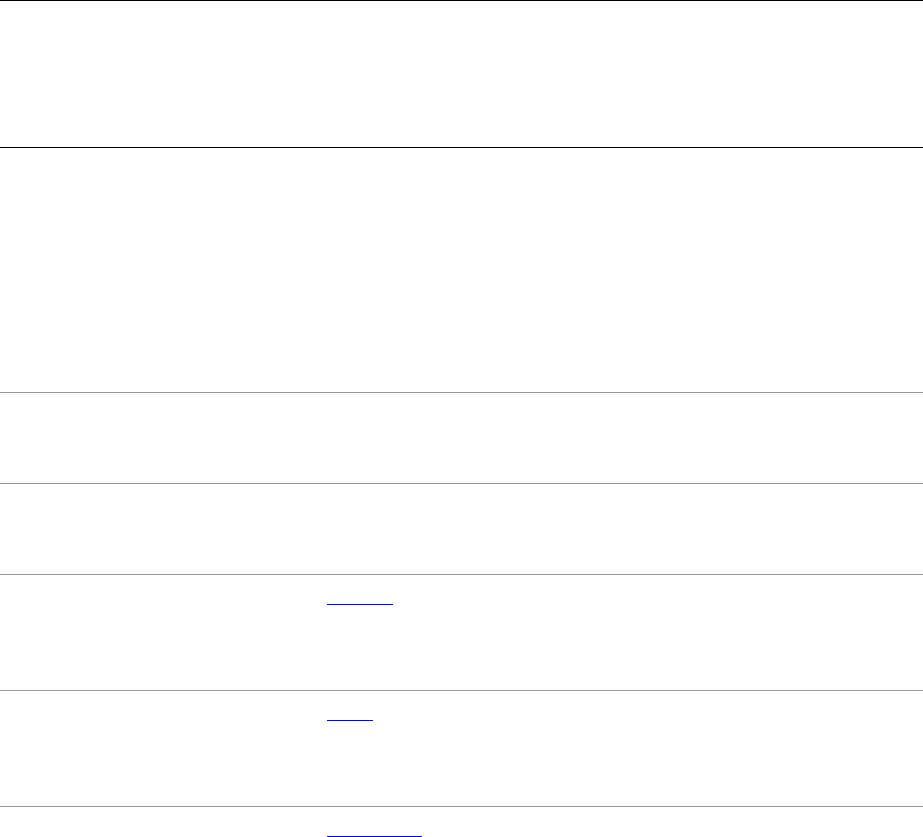Select the partially visible bottom row
This screenshot has height=837, width=923.
(462, 822)
